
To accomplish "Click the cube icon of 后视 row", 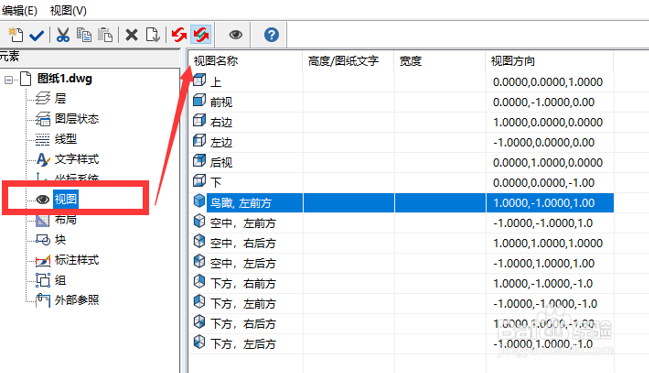I will [x=200, y=161].
